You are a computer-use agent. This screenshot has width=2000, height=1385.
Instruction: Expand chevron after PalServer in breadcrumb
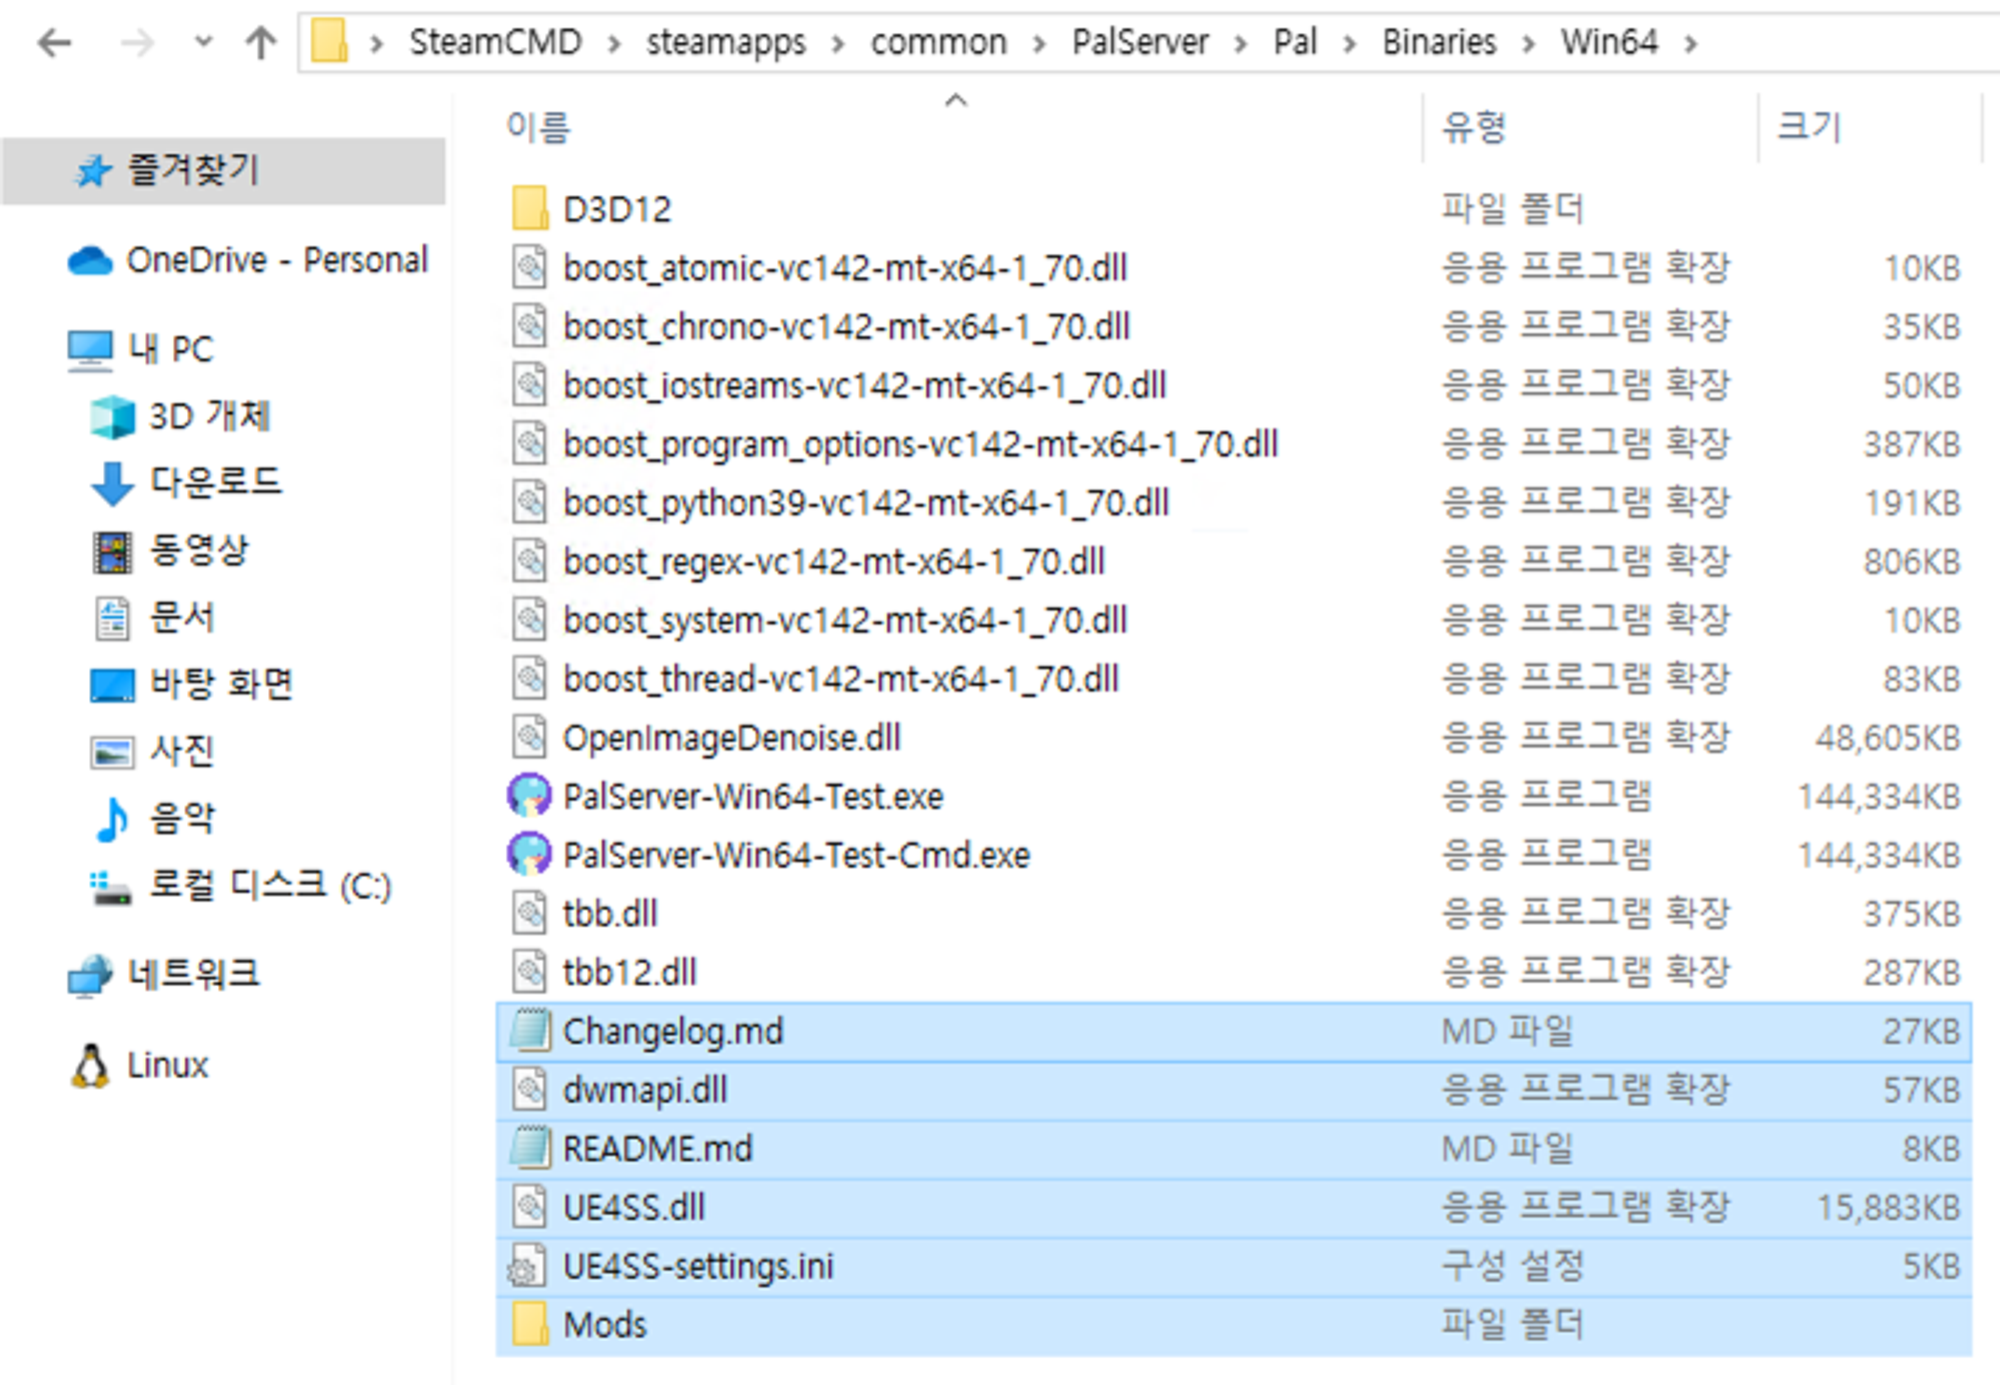[1240, 43]
